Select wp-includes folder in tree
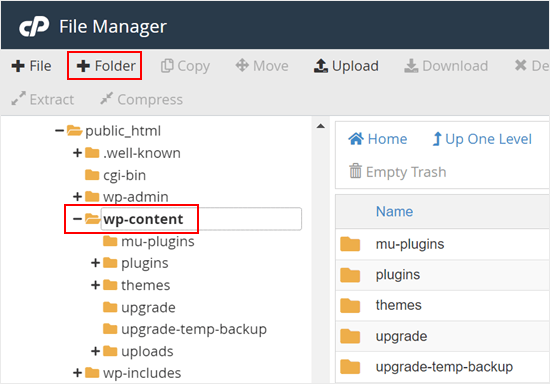The image size is (550, 384). tap(142, 373)
